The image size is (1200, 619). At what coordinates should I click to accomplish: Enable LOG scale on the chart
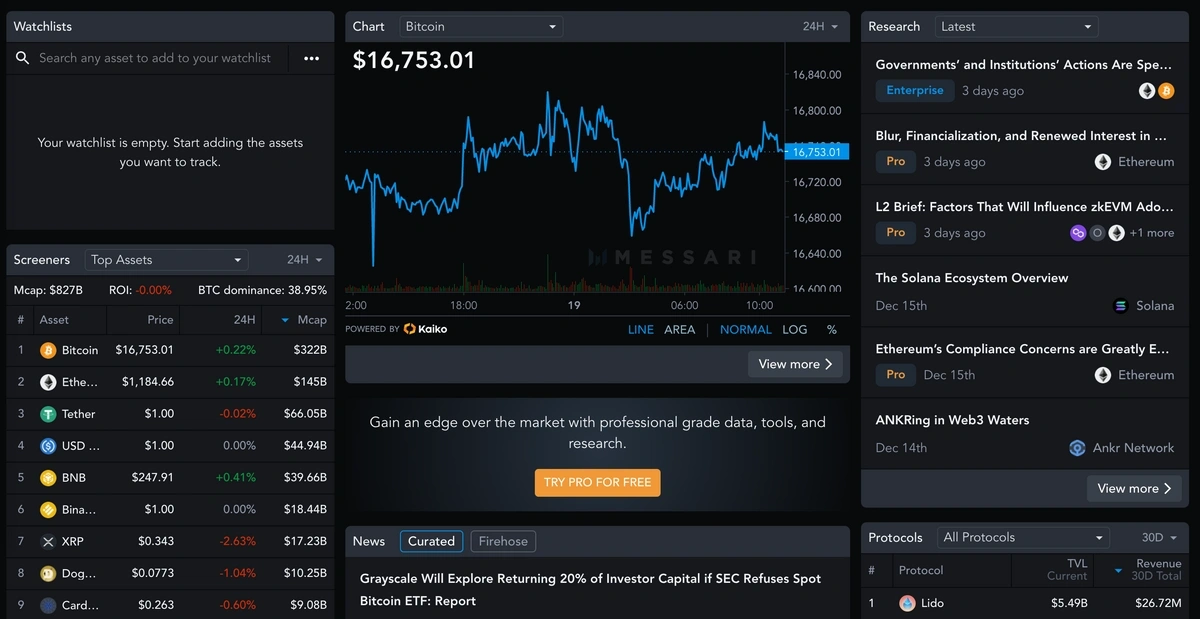coord(795,328)
